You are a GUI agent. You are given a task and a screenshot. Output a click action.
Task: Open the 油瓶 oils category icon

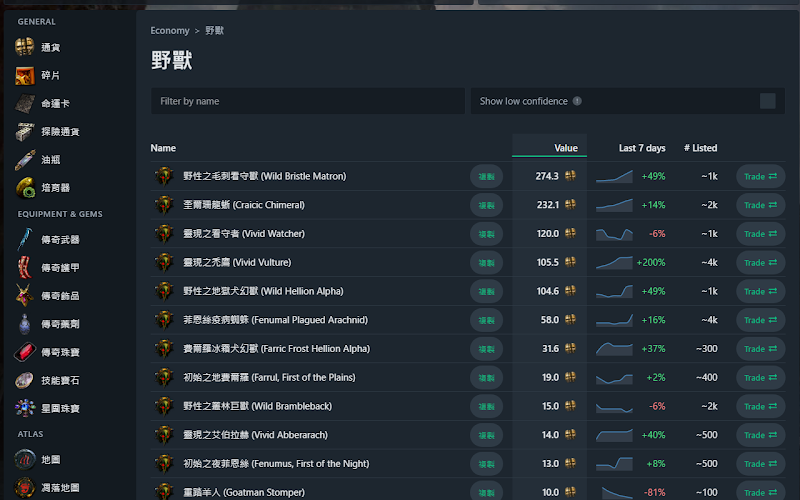pos(24,160)
